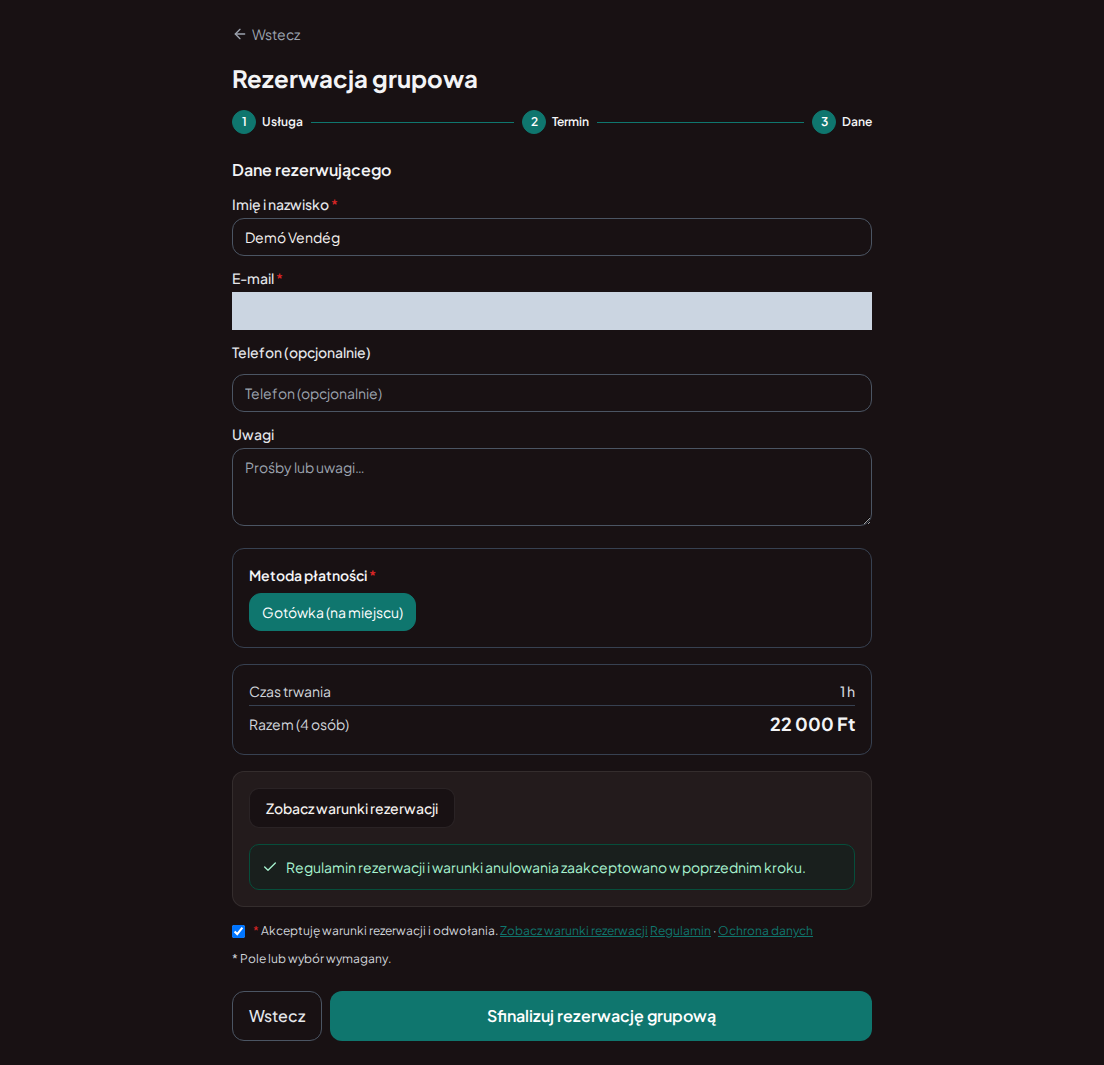Focus the Telefon (opcjonalnie) input
This screenshot has height=1065, width=1104.
[x=552, y=393]
